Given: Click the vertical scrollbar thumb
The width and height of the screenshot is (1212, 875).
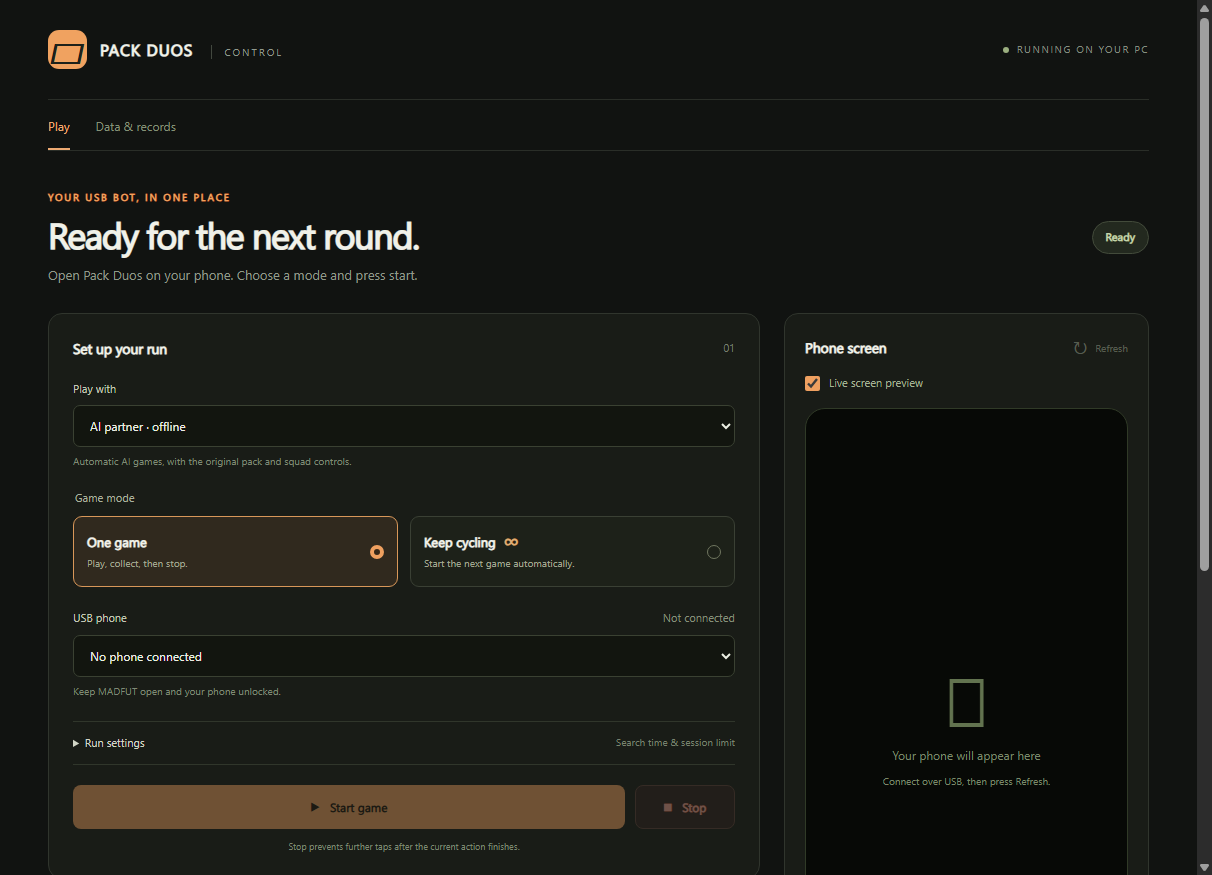Looking at the screenshot, I should pyautogui.click(x=1204, y=294).
